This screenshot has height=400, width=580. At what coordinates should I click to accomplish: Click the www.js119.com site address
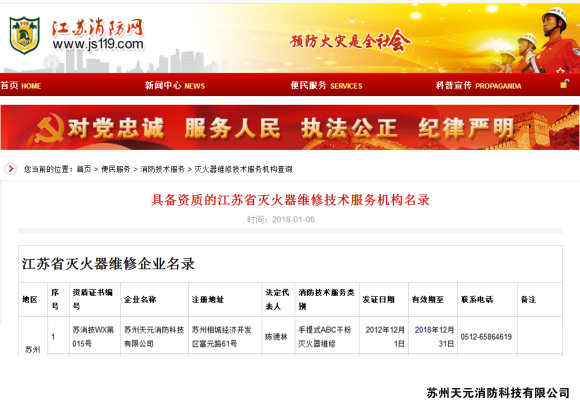[x=98, y=44]
